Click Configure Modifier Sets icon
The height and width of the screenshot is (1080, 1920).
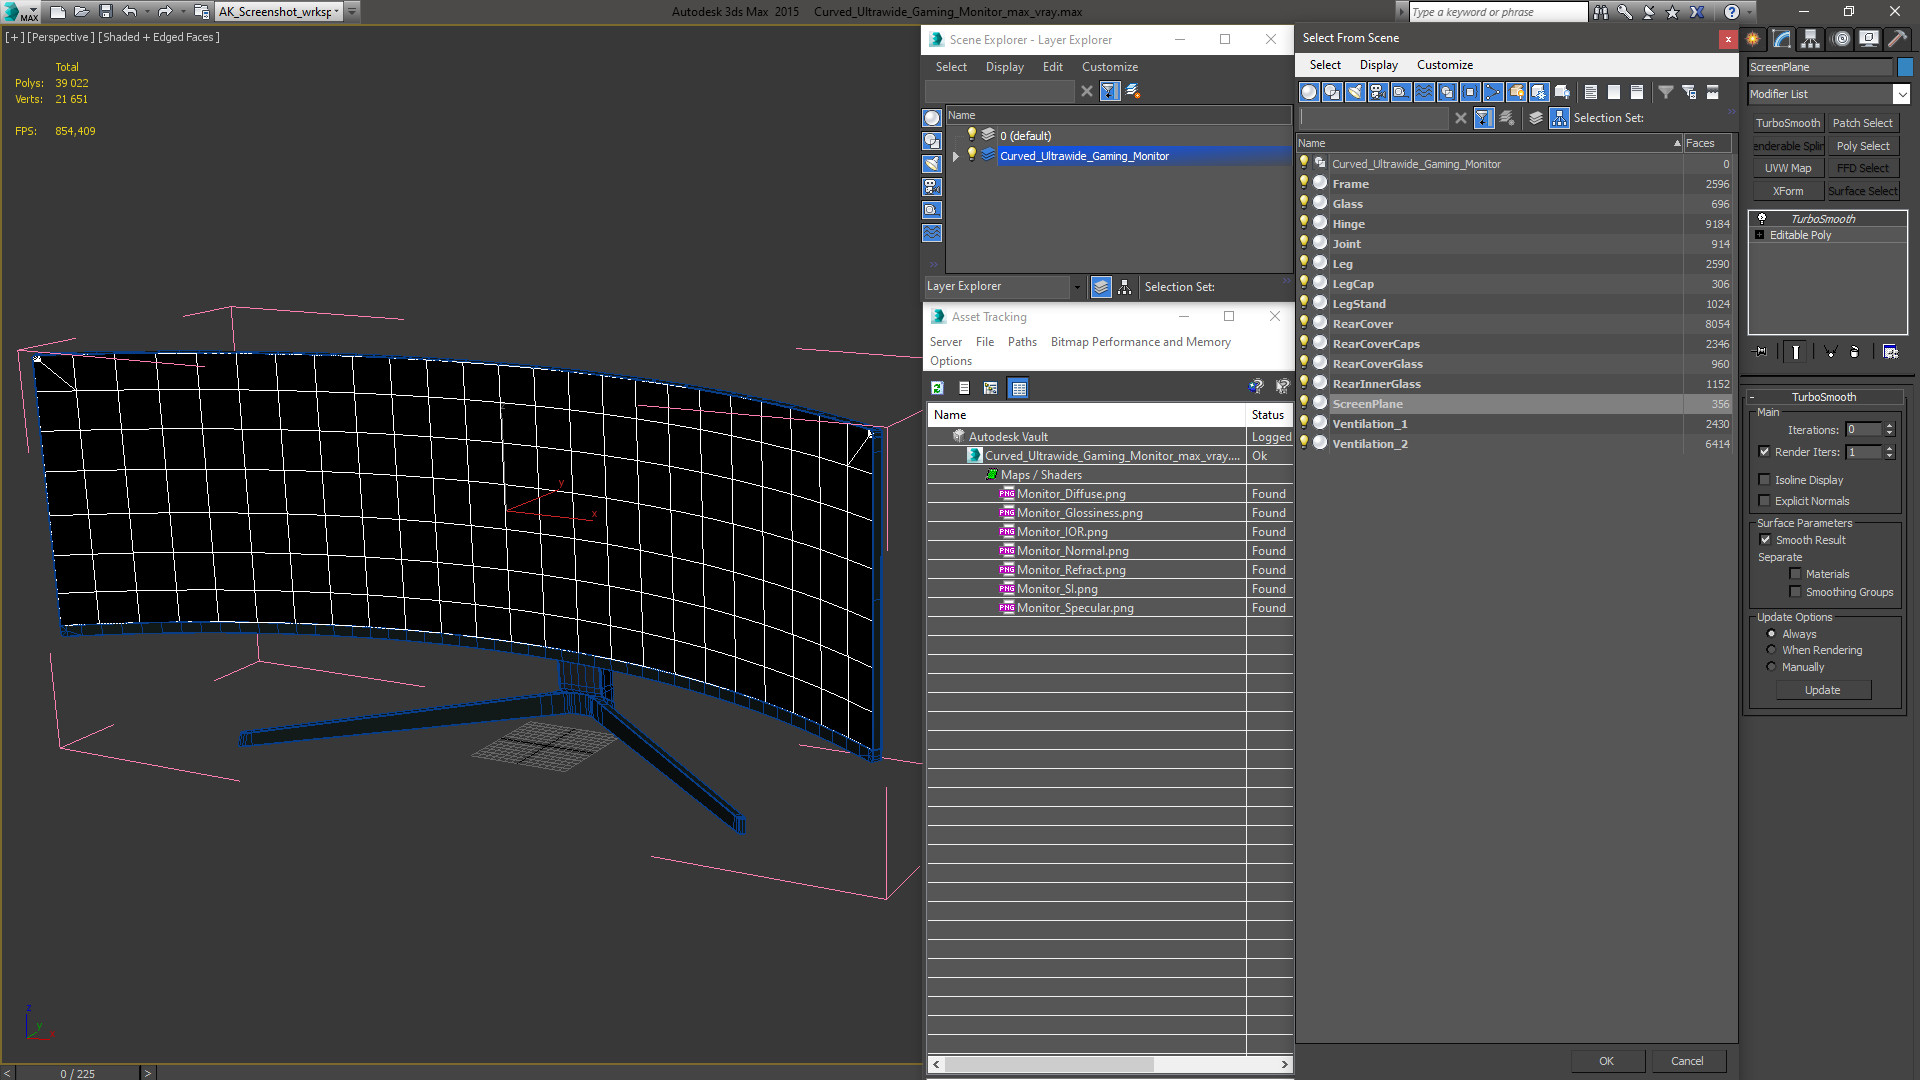[x=1890, y=352]
